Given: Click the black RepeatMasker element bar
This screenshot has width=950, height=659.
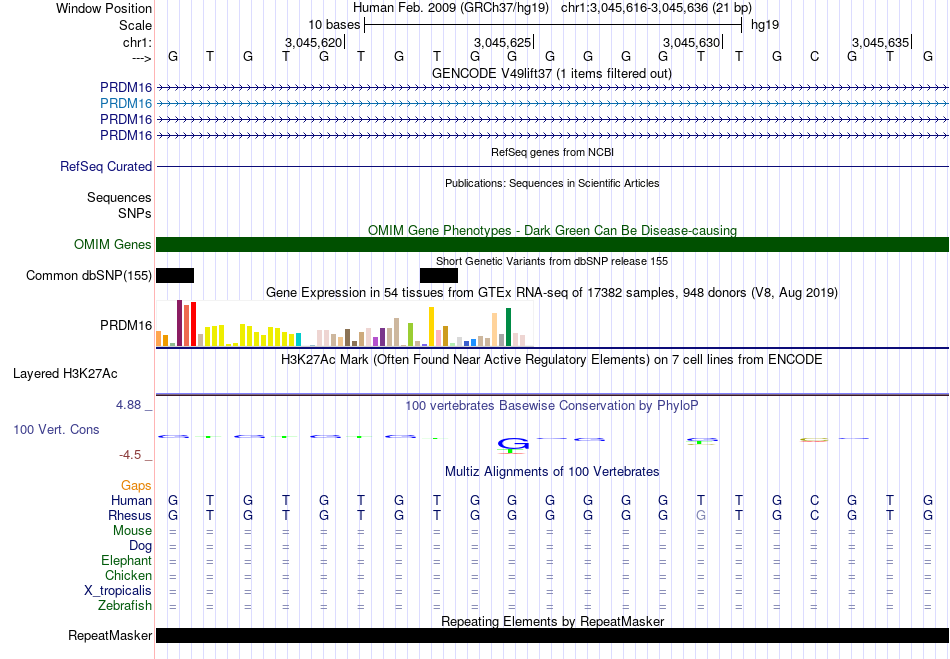Looking at the screenshot, I should point(553,635).
